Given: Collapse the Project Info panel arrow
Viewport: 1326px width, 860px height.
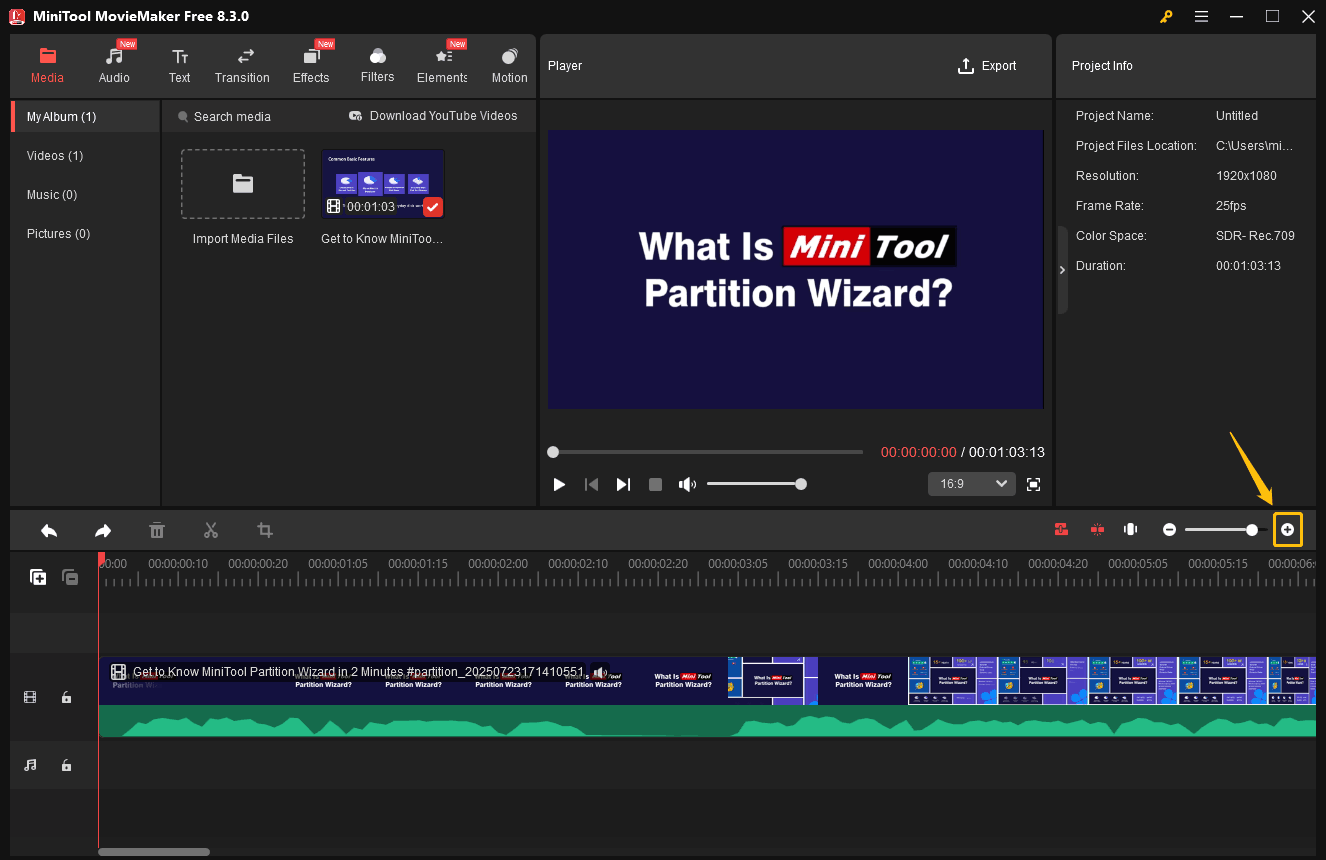Looking at the screenshot, I should 1062,270.
